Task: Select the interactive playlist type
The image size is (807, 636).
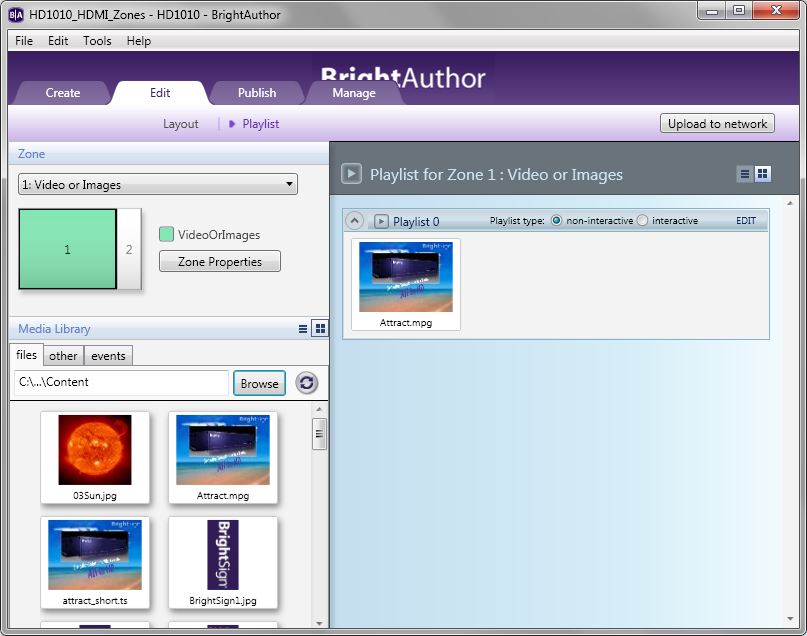Action: click(642, 220)
